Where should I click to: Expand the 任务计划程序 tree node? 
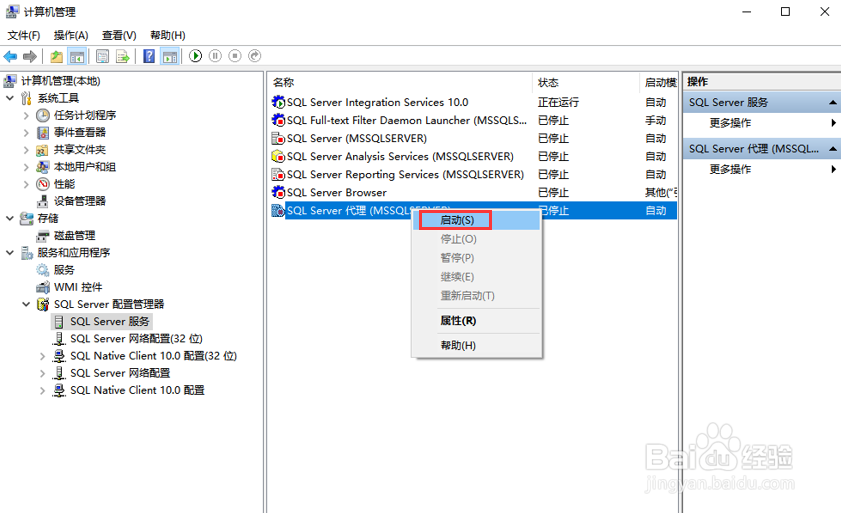click(26, 115)
